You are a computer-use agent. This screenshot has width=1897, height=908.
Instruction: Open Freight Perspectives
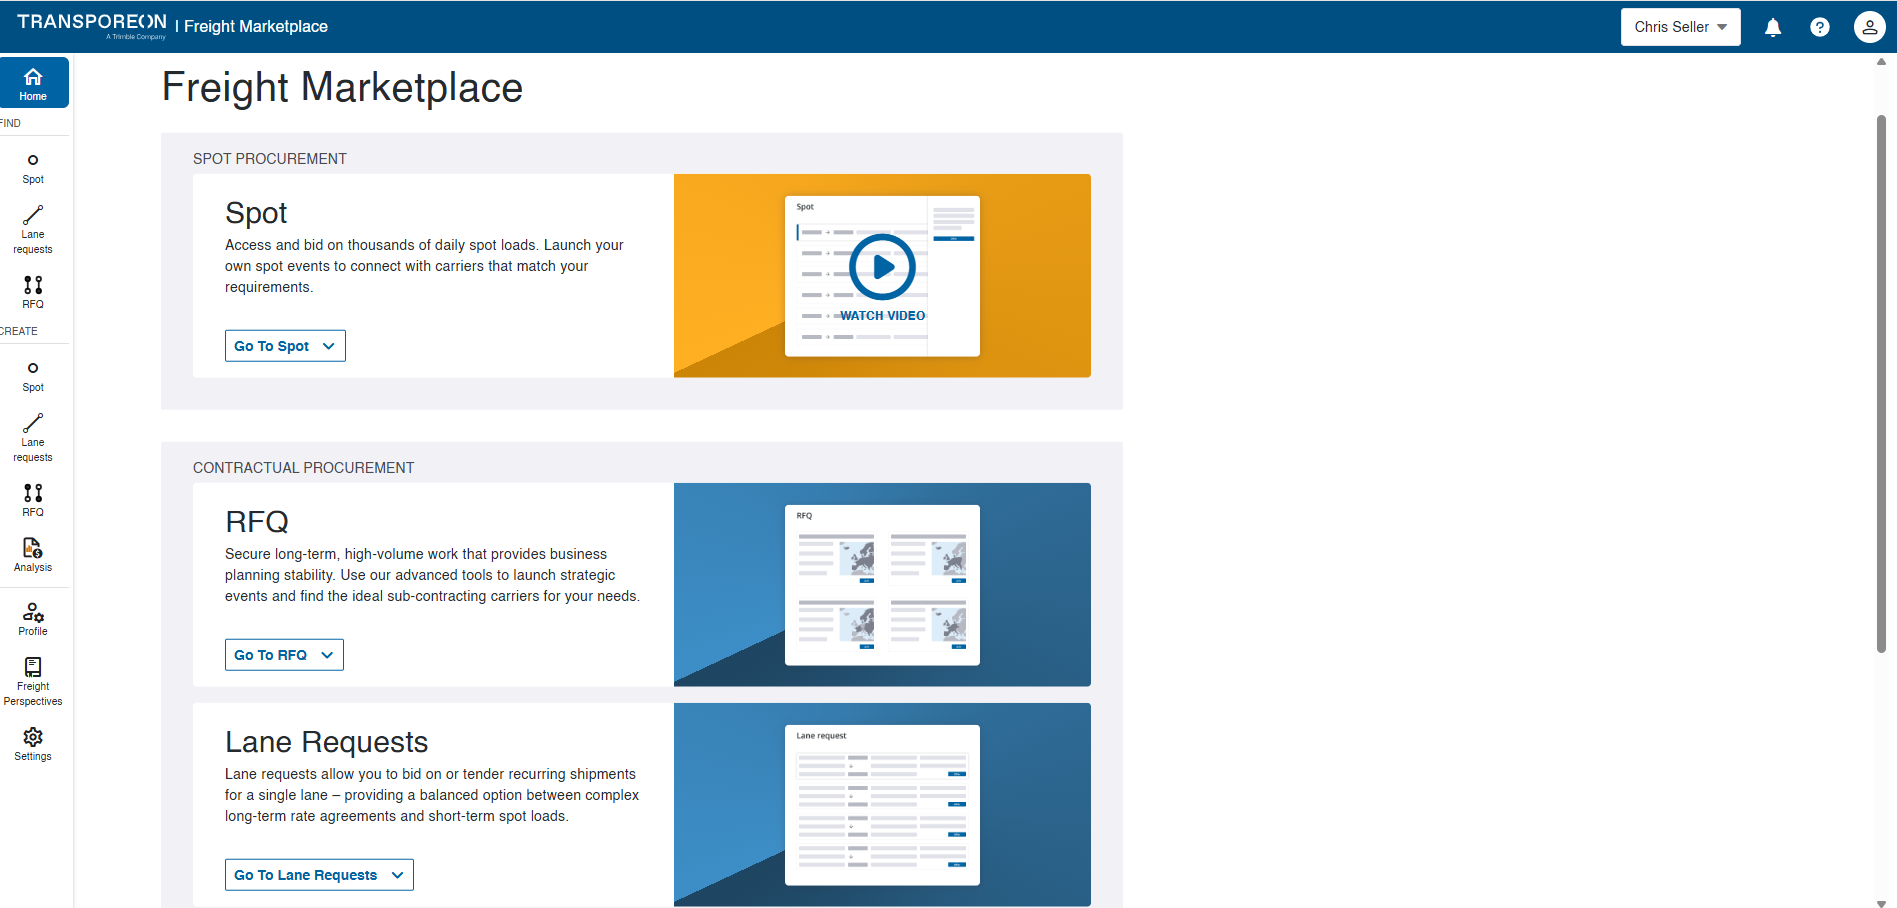(33, 678)
